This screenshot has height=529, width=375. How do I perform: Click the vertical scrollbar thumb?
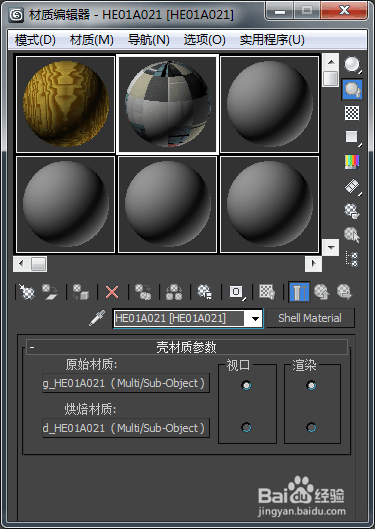[x=331, y=78]
